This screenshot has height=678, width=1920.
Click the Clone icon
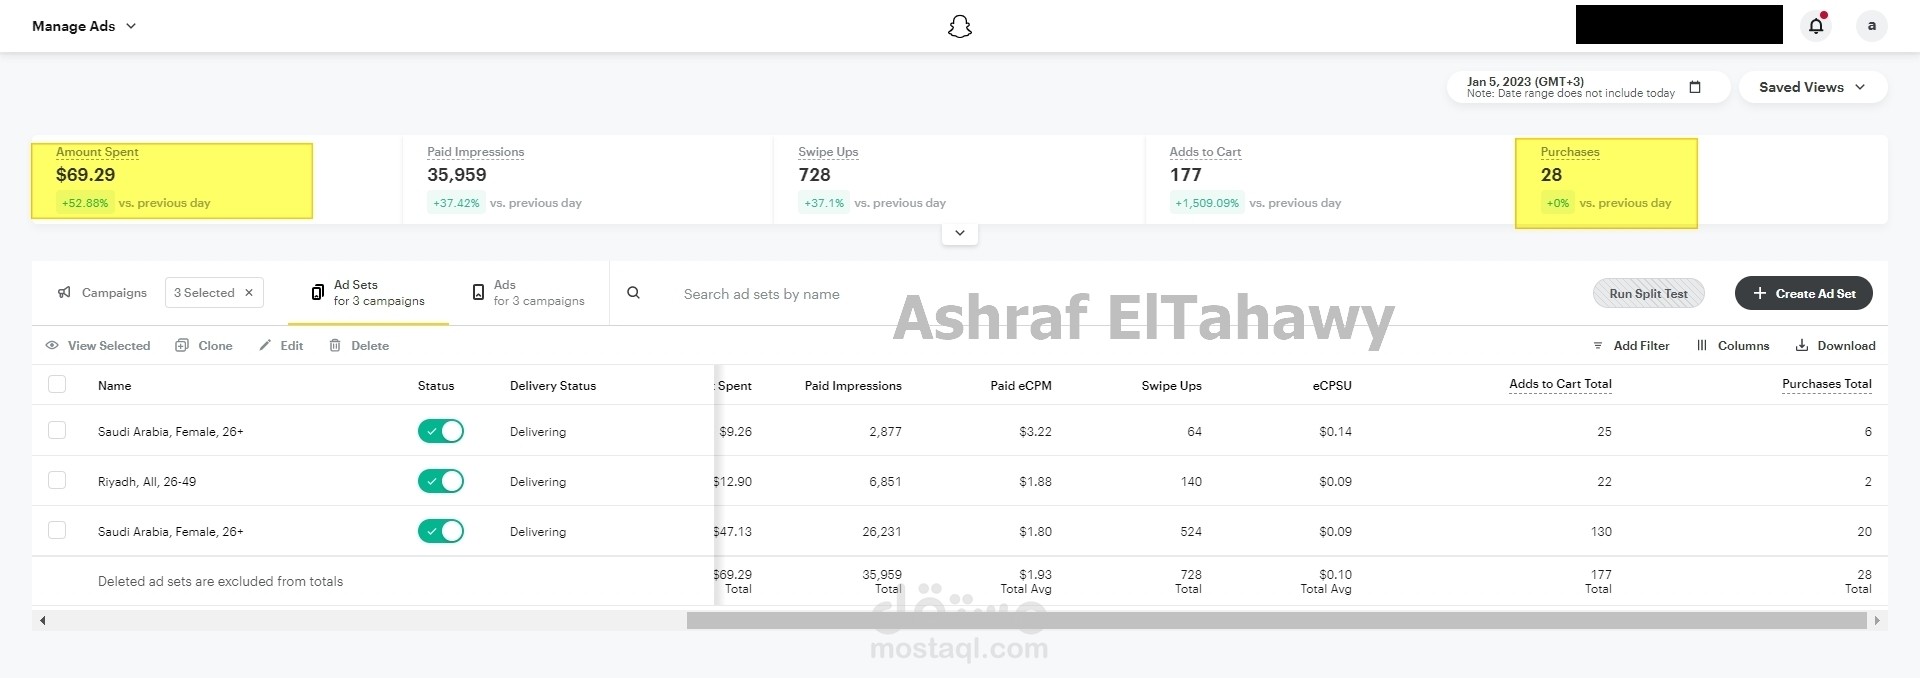(182, 346)
